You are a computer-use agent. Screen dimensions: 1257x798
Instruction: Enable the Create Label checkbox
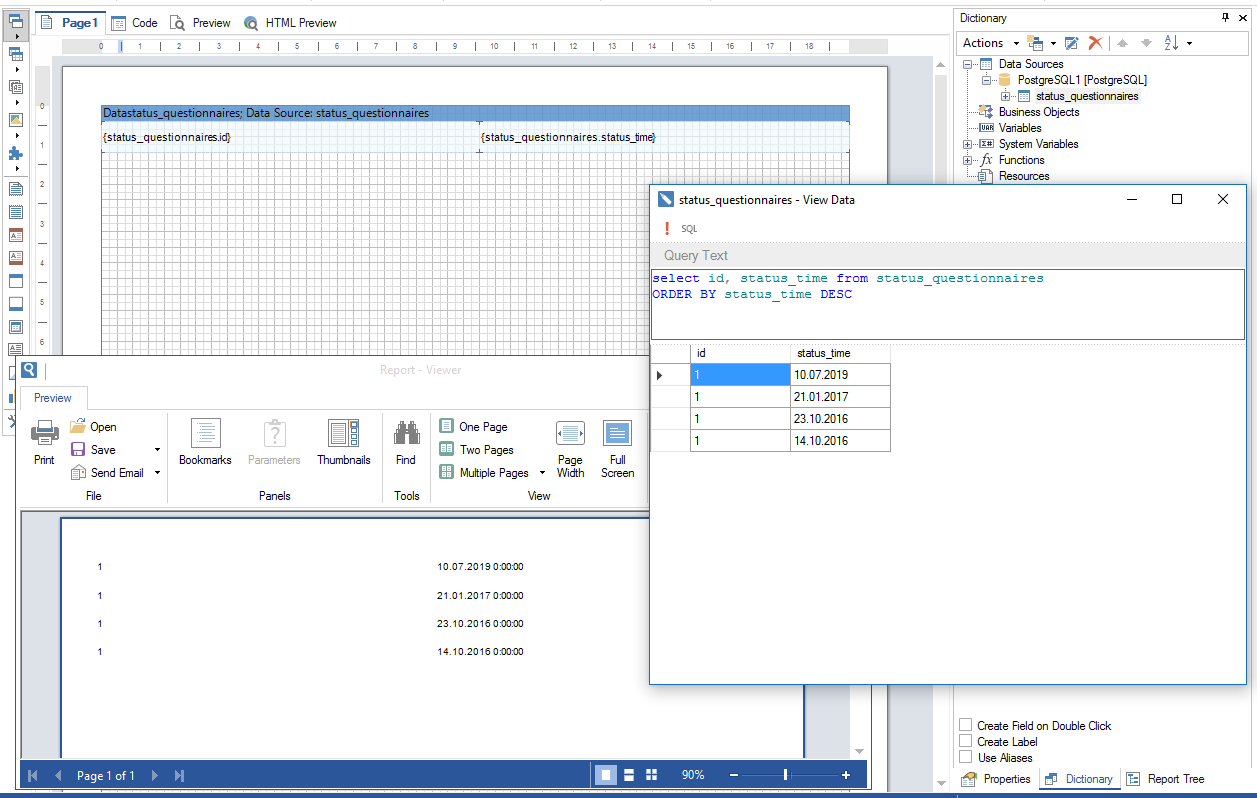[x=965, y=742]
